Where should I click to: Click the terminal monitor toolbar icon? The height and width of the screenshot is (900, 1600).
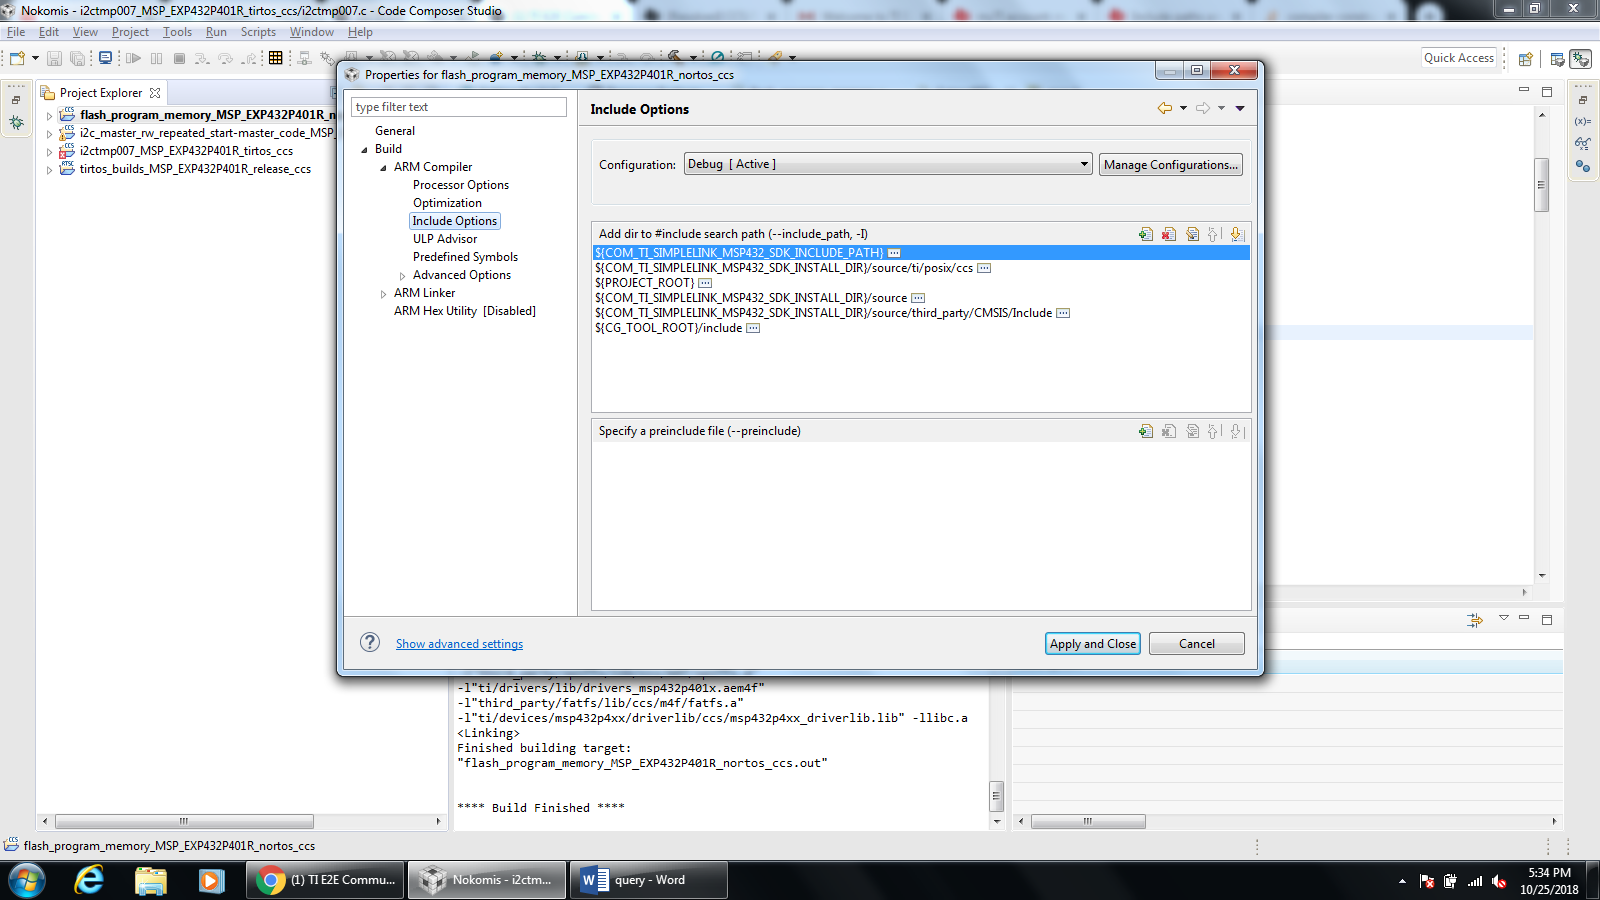pos(105,58)
